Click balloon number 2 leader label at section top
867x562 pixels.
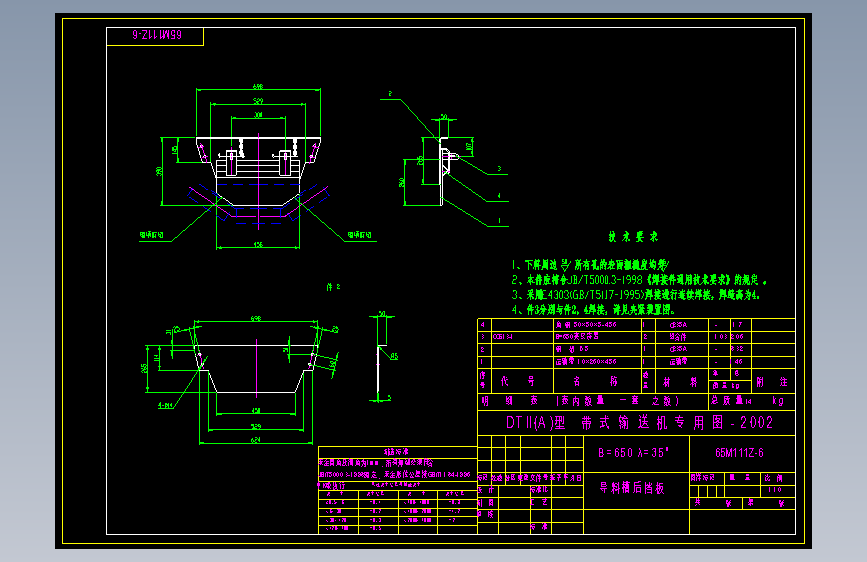[x=390, y=93]
